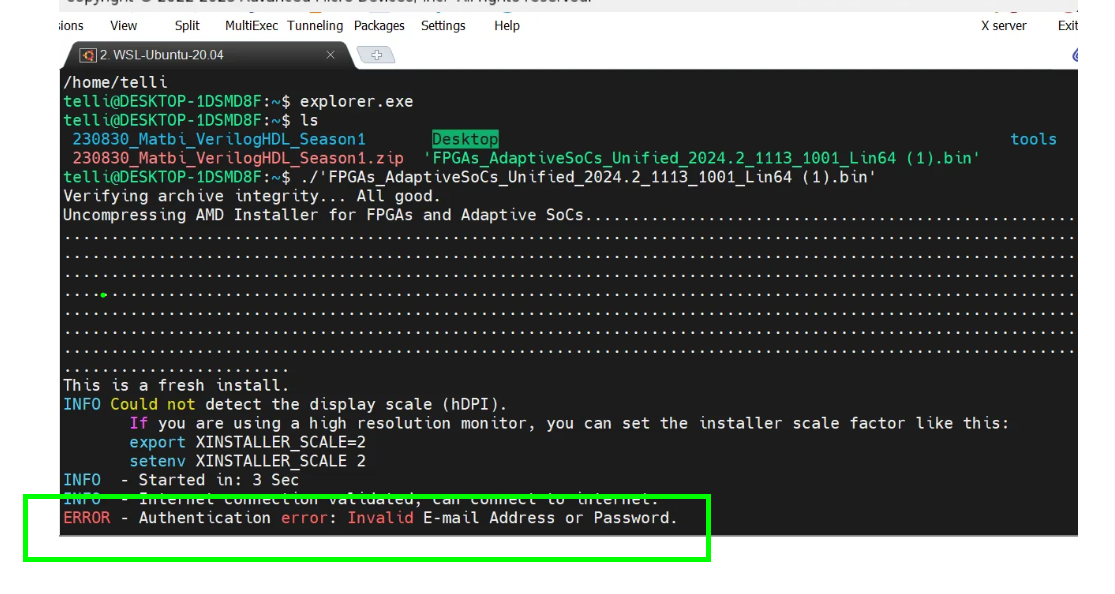Click the 230830_Matbi_VerilogHDL_Season1 folder name
Viewport: 1115px width, 594px height.
[x=218, y=139]
